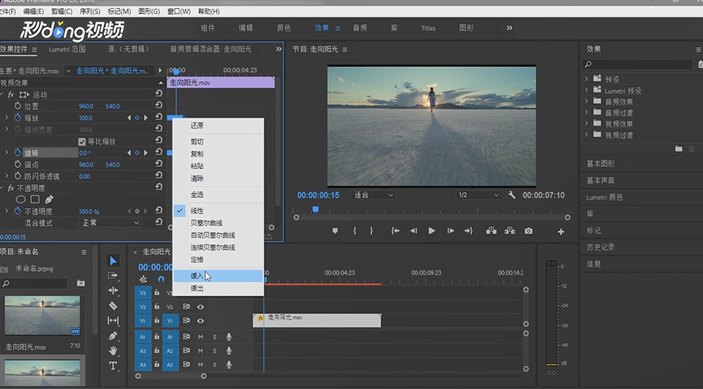Click the Add Marker button in program monitor
The image size is (703, 389).
(335, 231)
